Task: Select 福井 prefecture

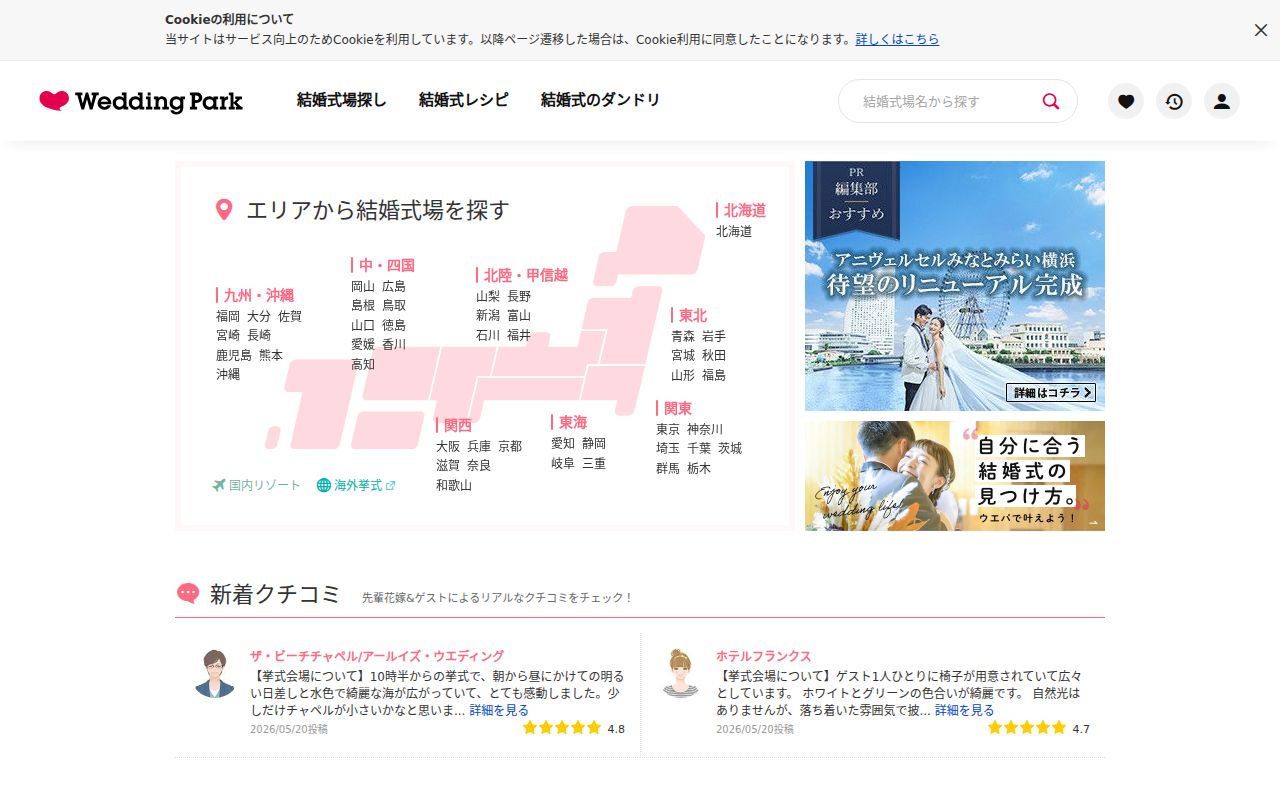Action: 519,335
